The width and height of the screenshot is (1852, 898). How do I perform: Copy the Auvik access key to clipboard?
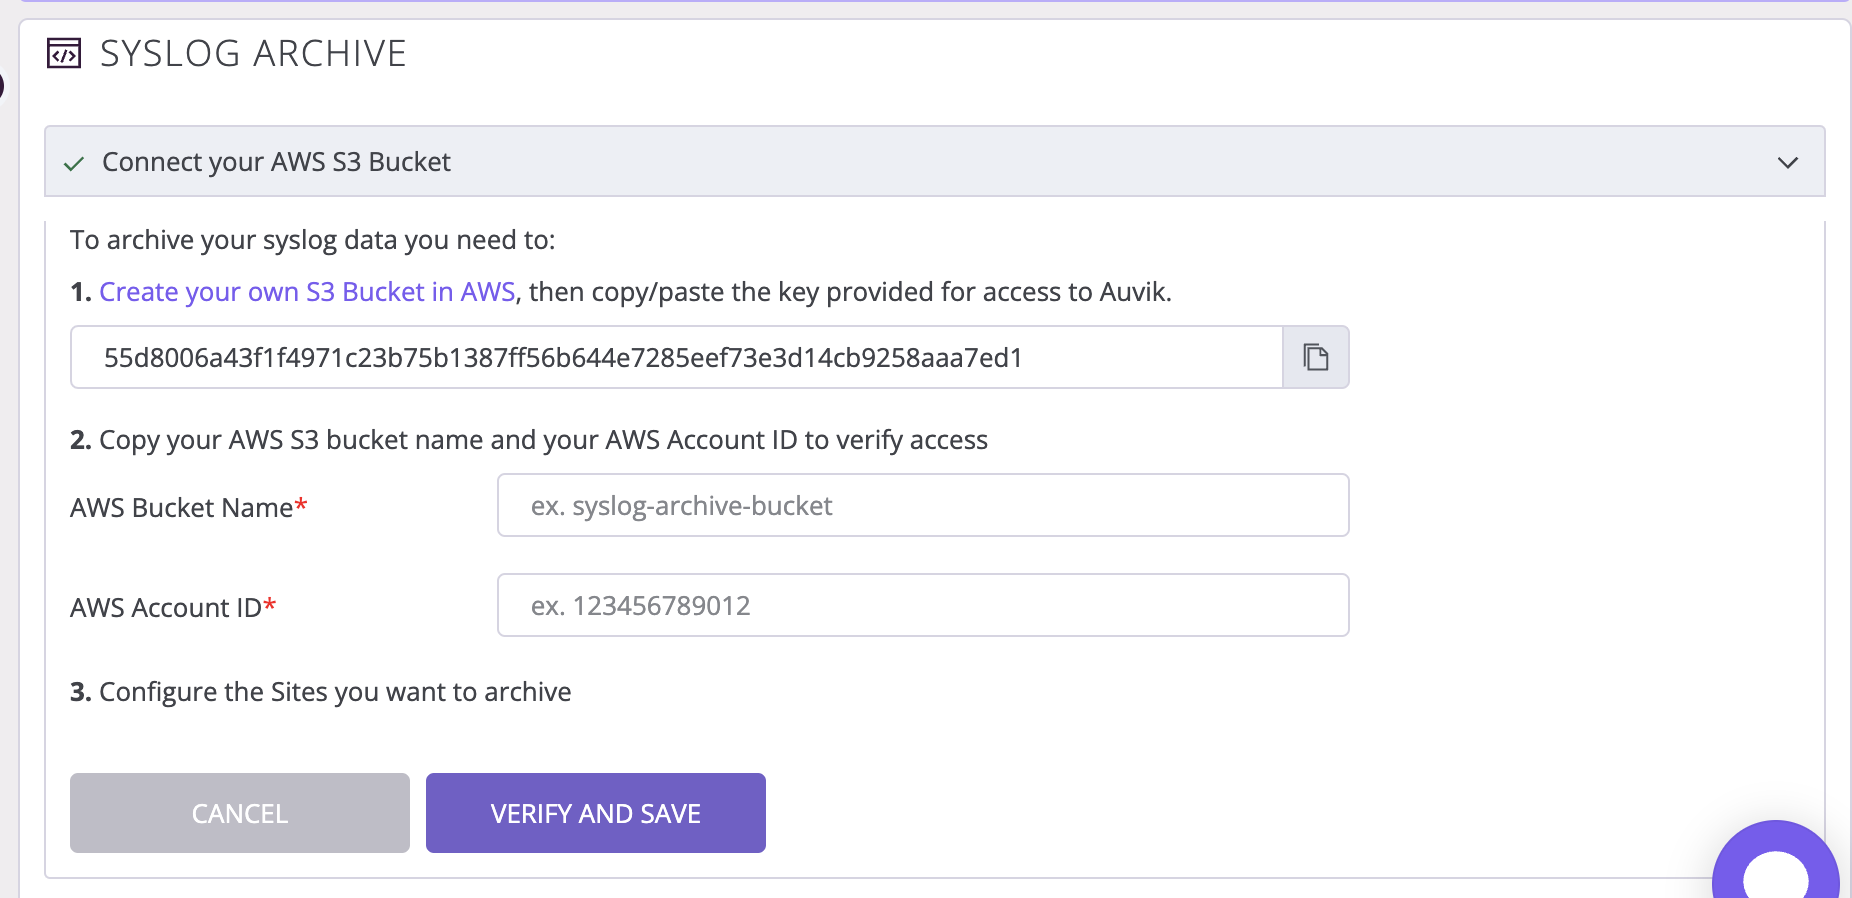1316,357
